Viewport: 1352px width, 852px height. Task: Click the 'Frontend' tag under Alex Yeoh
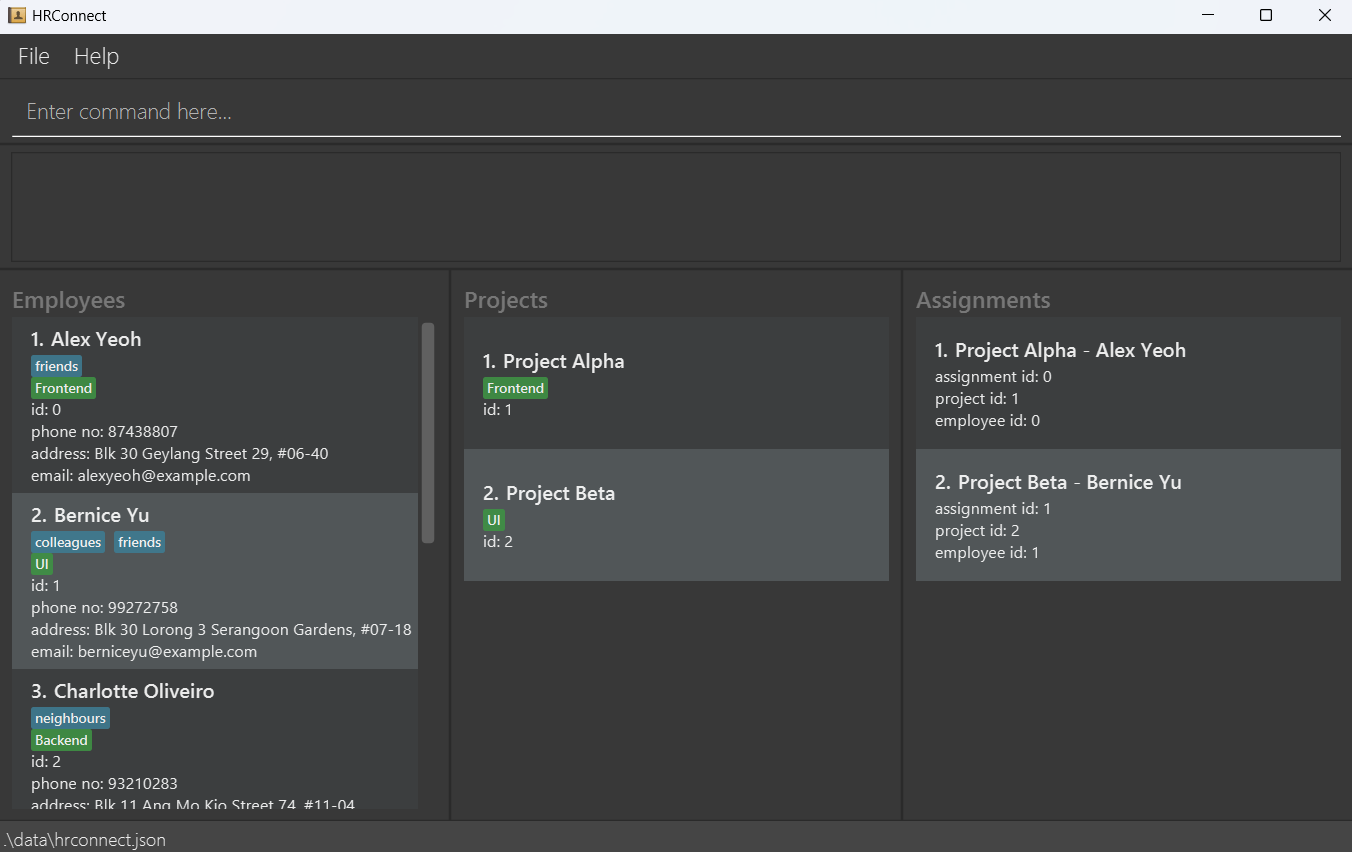(x=63, y=388)
